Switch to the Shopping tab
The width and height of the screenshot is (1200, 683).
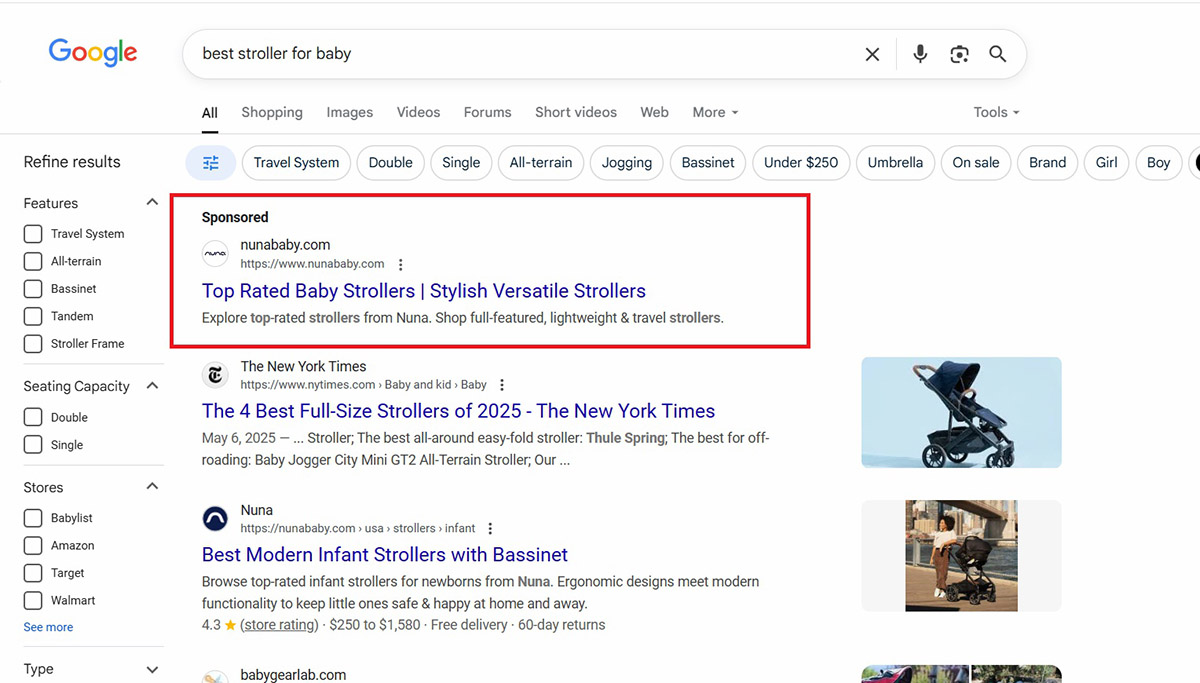point(271,112)
